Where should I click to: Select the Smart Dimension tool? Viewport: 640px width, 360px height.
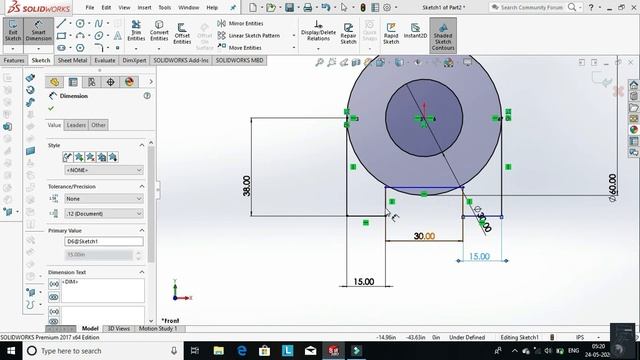(38, 31)
